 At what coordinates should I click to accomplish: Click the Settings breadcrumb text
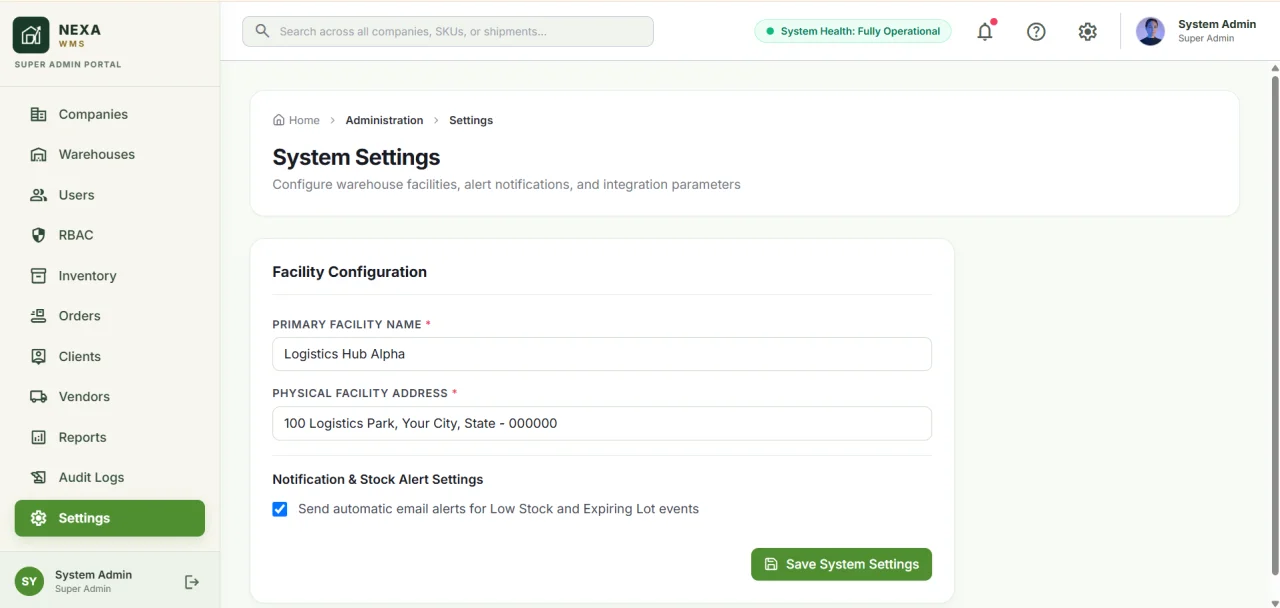click(471, 120)
